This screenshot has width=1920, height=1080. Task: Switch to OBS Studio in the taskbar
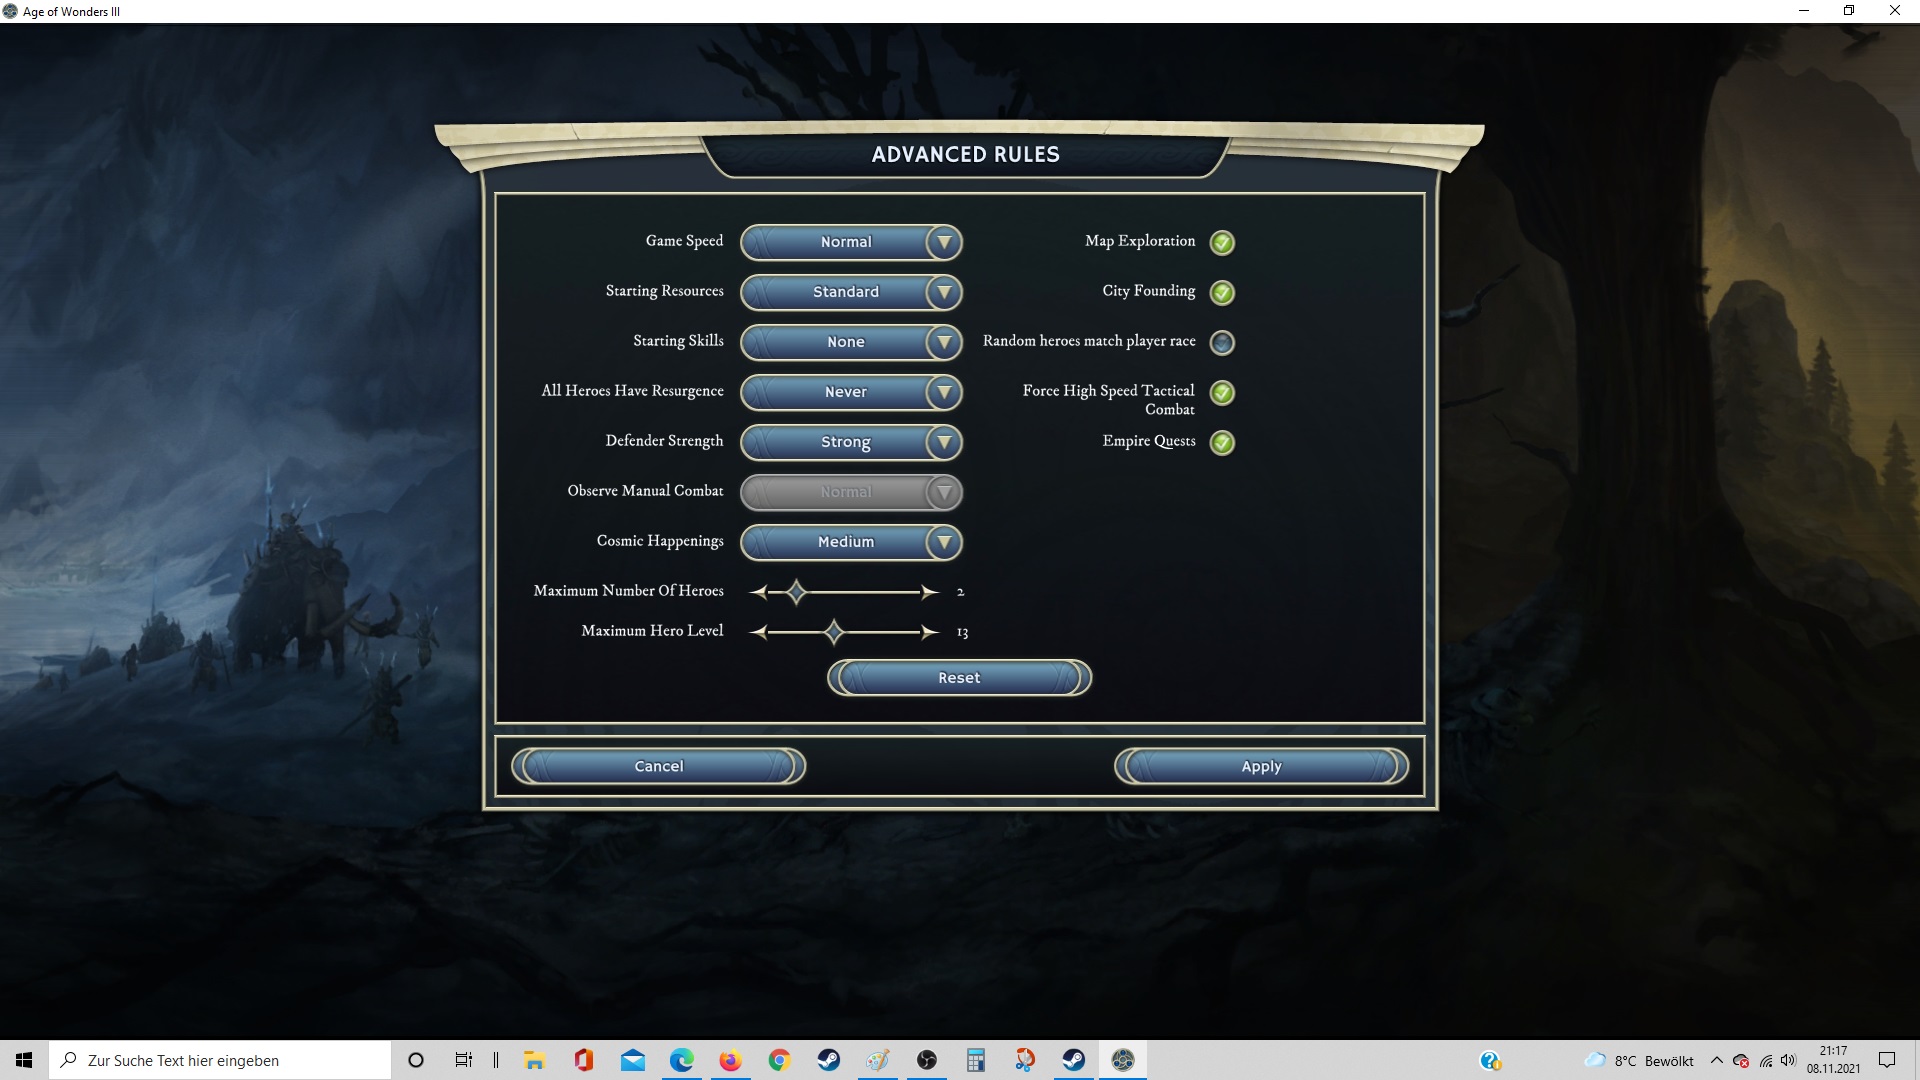[926, 1060]
